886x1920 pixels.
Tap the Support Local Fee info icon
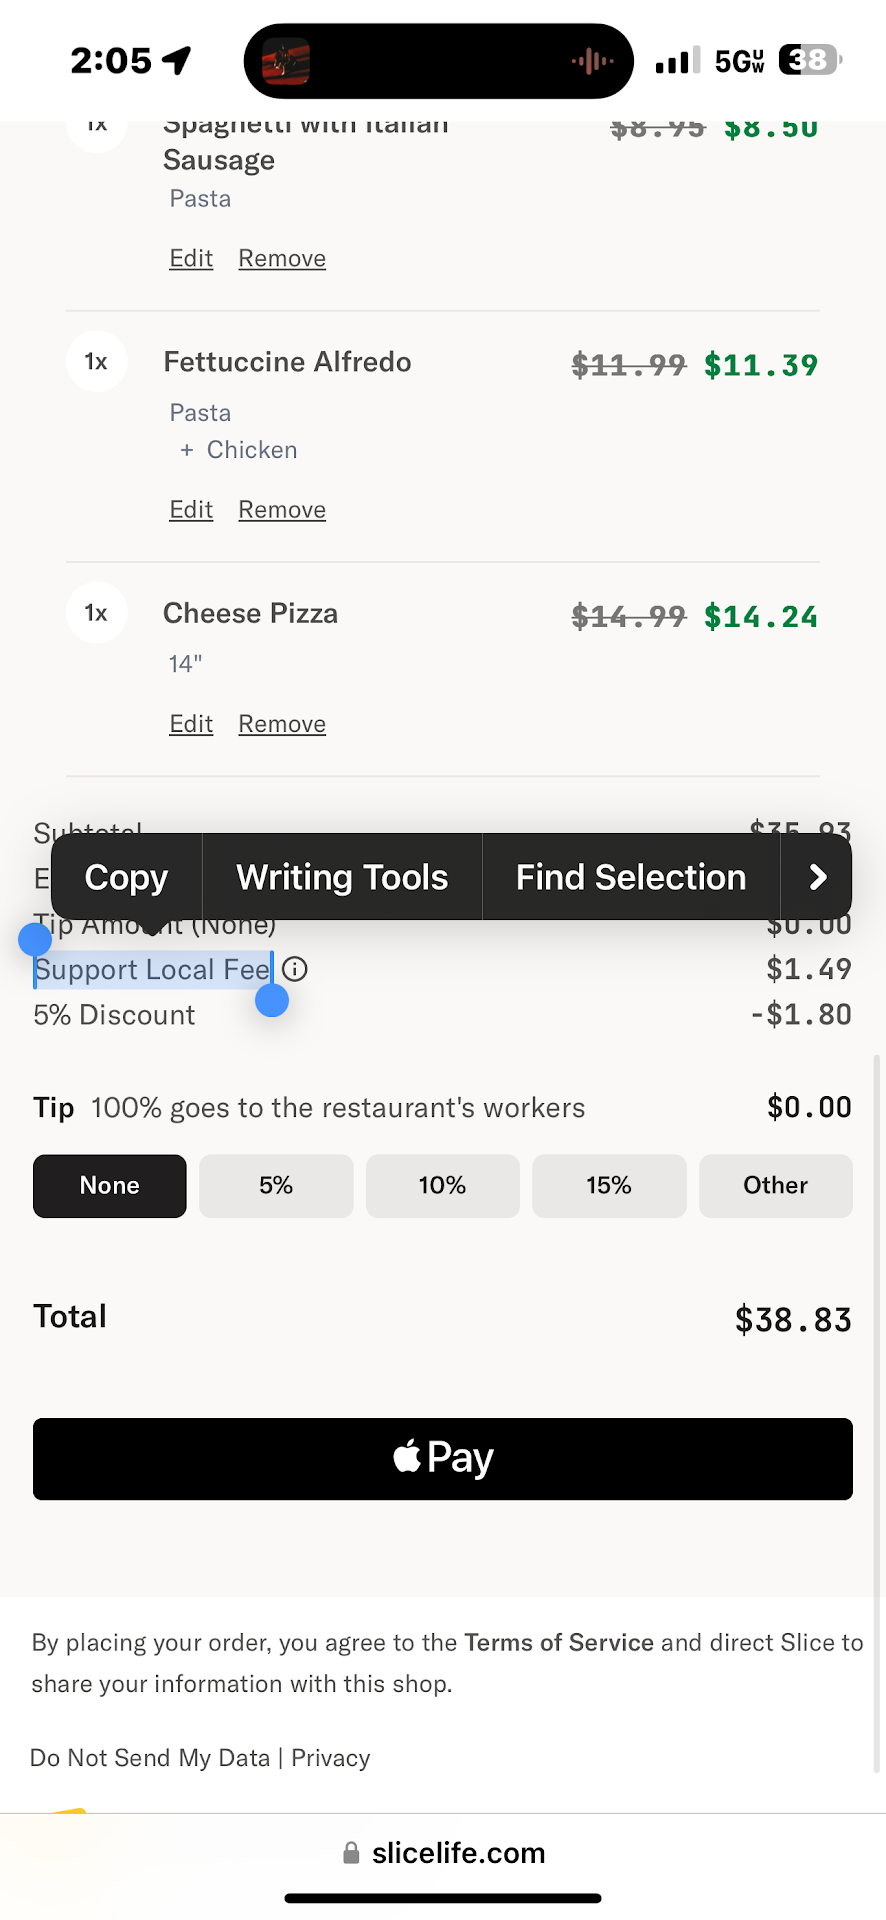(x=295, y=969)
